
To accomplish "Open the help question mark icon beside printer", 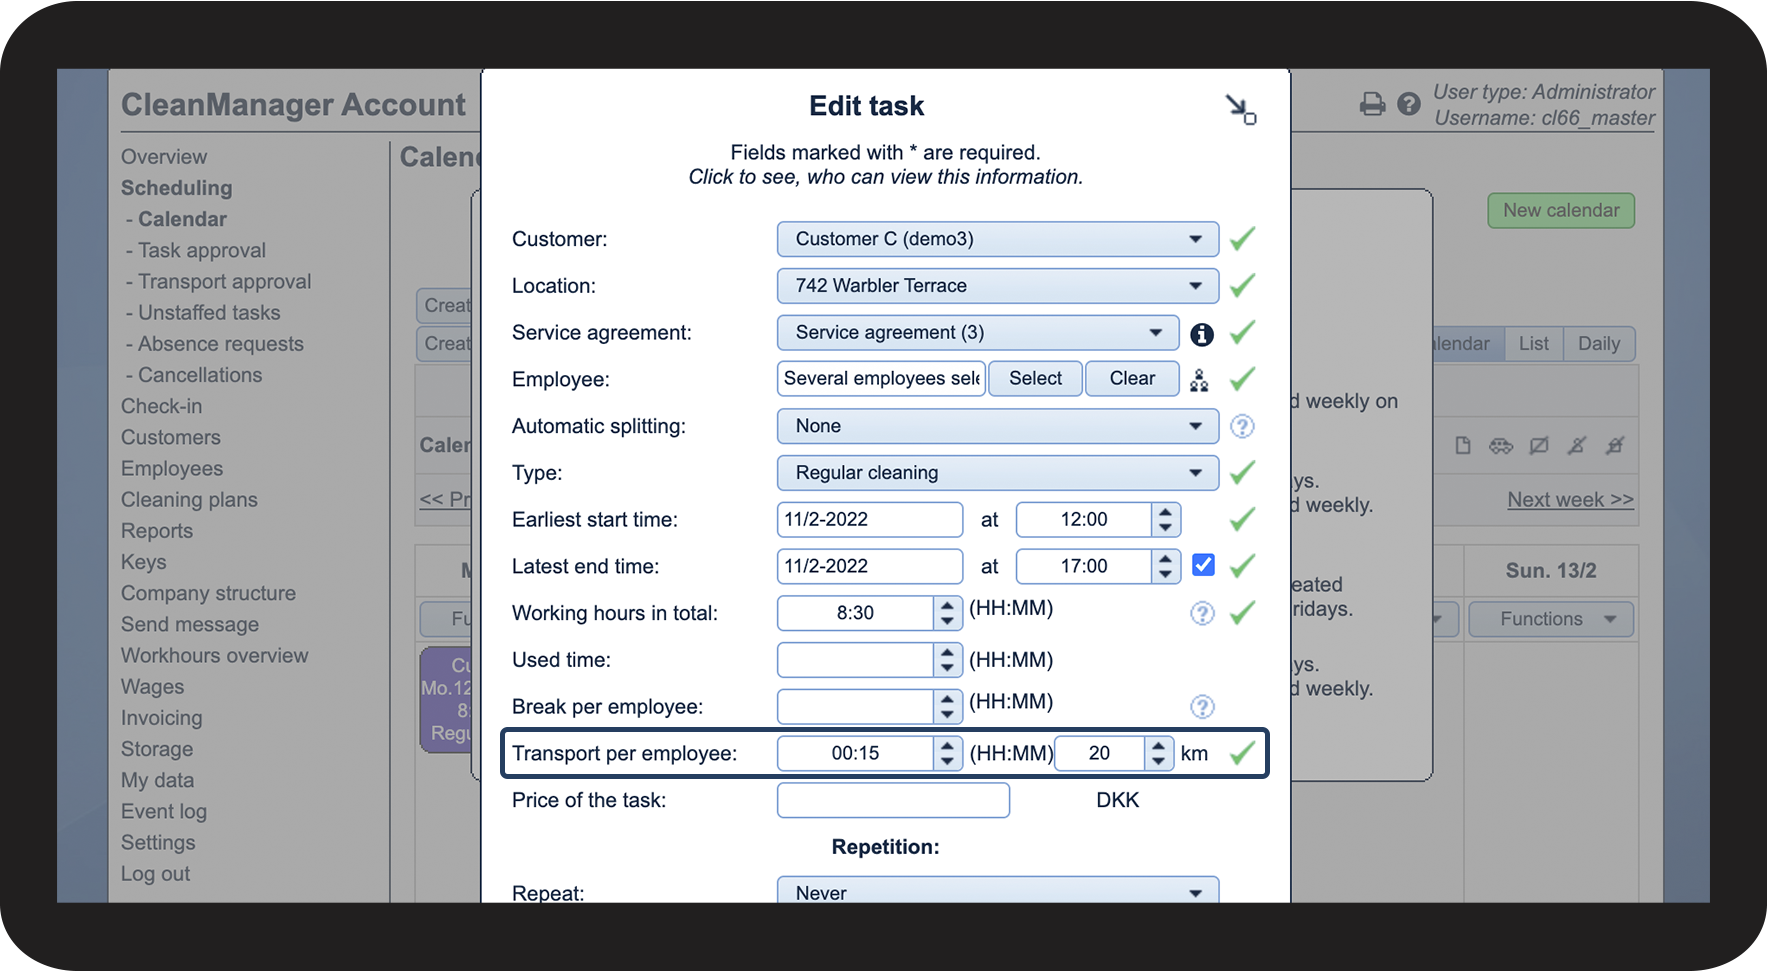I will (1408, 104).
